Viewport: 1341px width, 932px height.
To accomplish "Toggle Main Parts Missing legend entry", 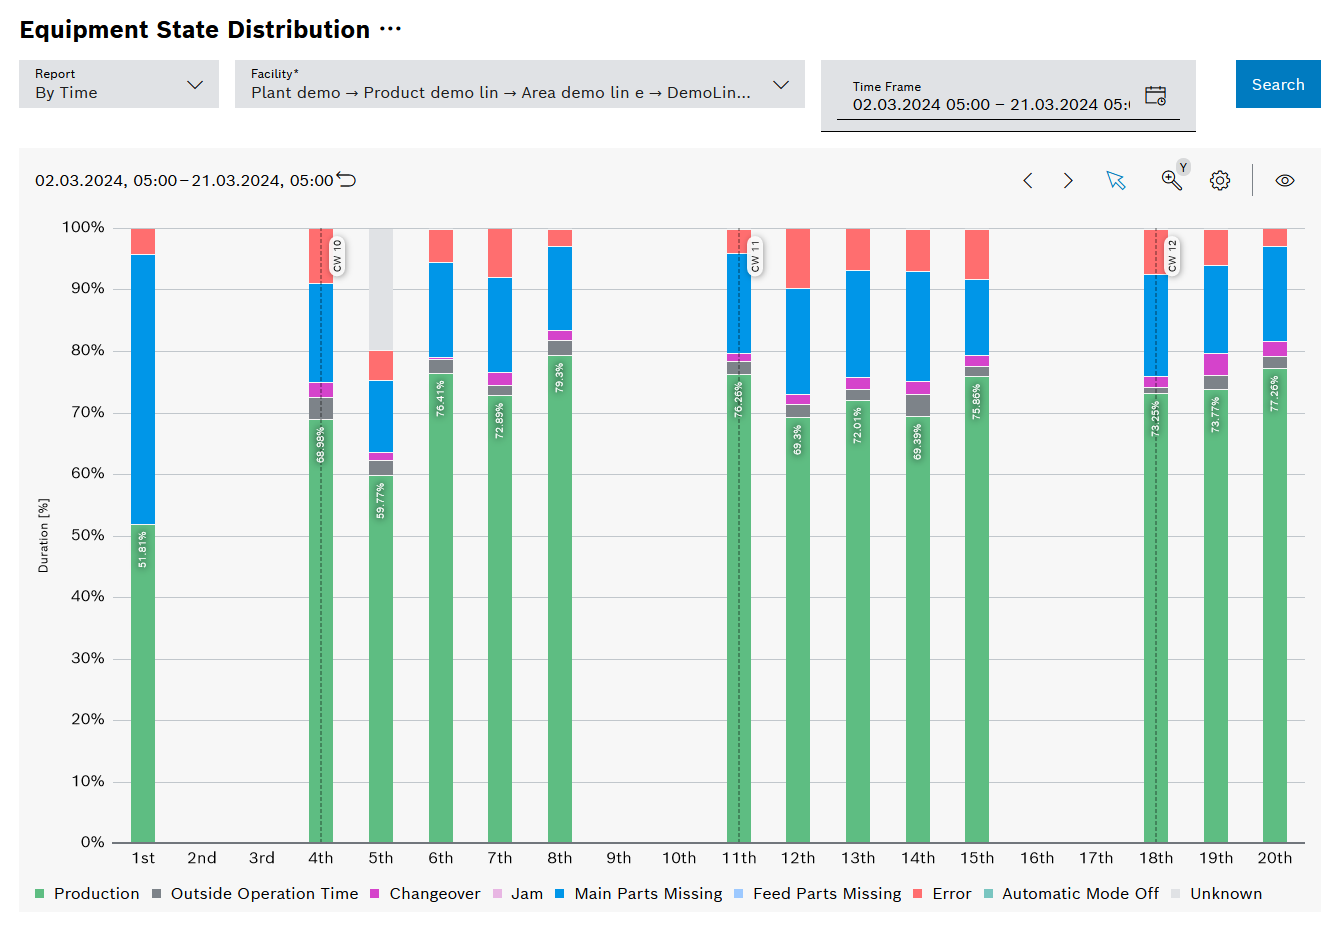I will coord(647,894).
